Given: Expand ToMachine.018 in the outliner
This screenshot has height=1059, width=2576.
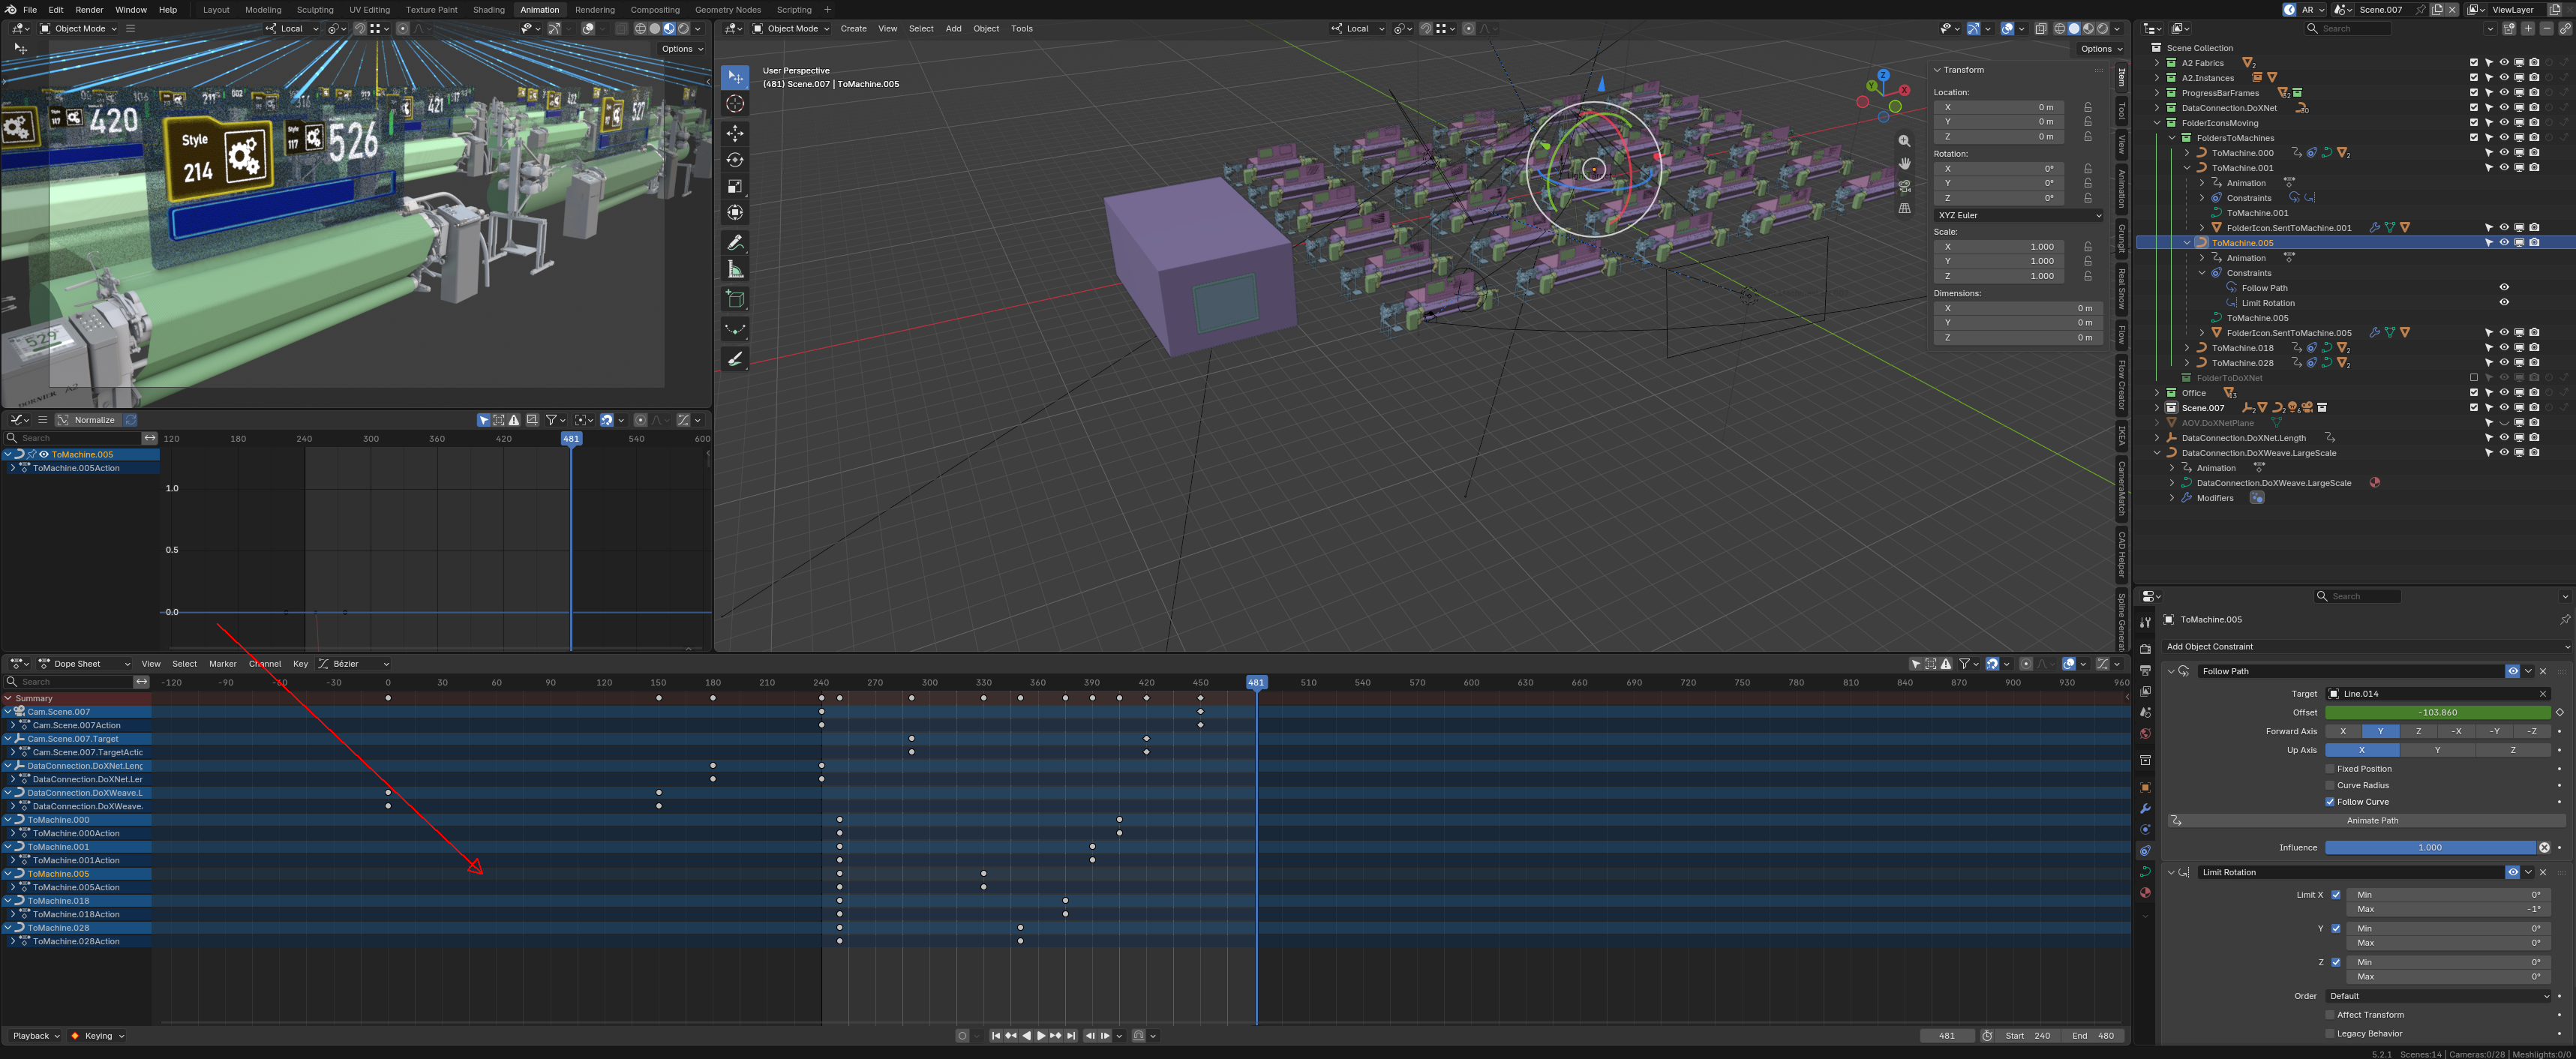Looking at the screenshot, I should (2187, 348).
